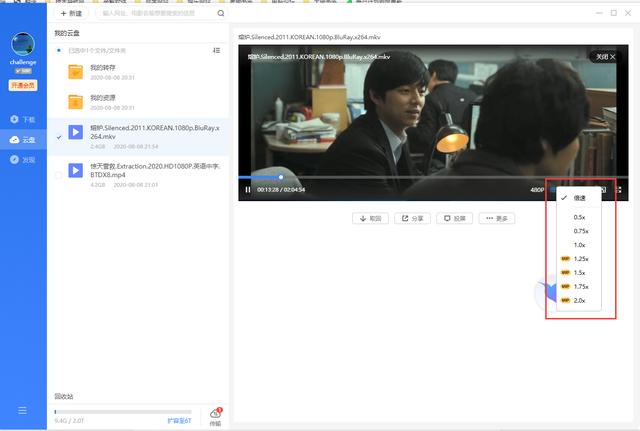This screenshot has width=640, height=431.
Task: Click the challenge user avatar
Action: 22,46
